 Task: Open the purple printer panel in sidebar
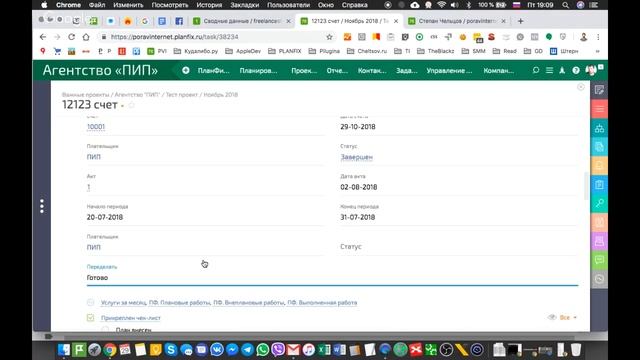point(599,241)
